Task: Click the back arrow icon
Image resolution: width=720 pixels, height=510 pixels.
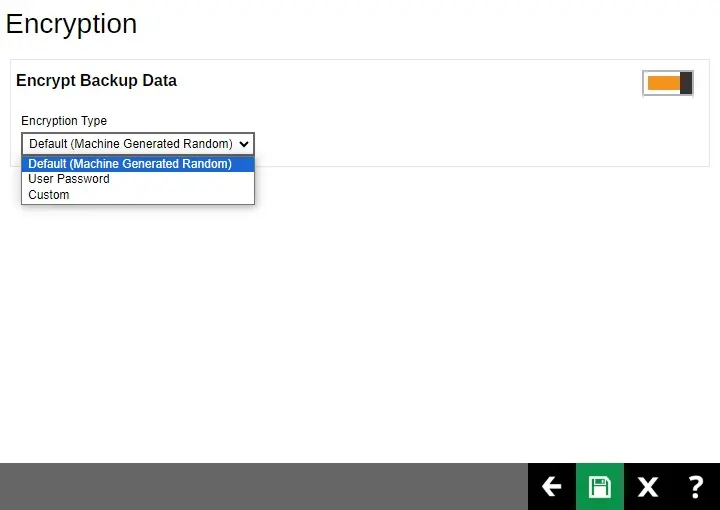Action: pos(551,487)
